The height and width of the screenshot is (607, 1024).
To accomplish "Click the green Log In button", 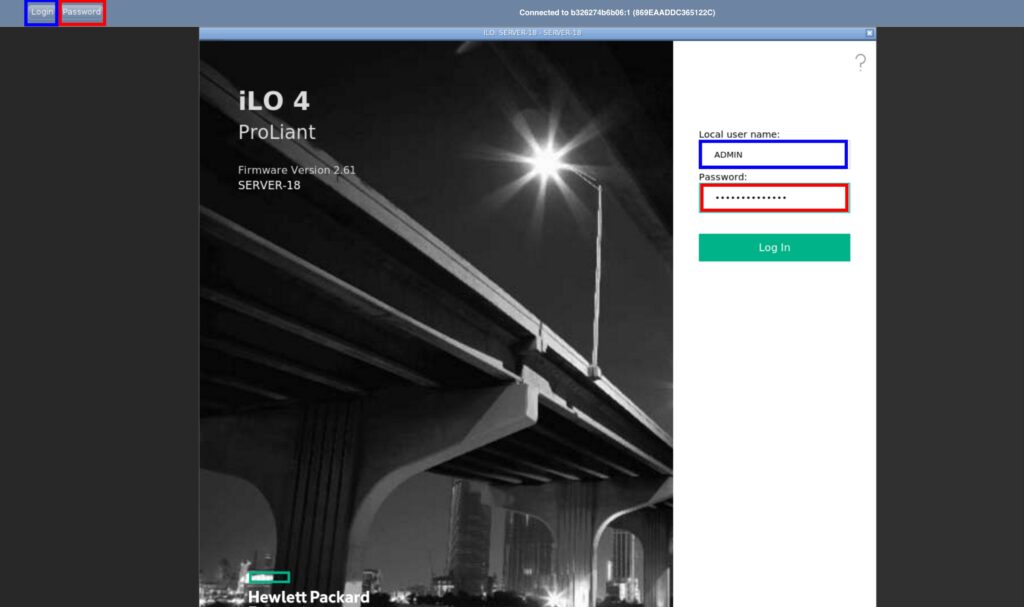I will coord(774,248).
